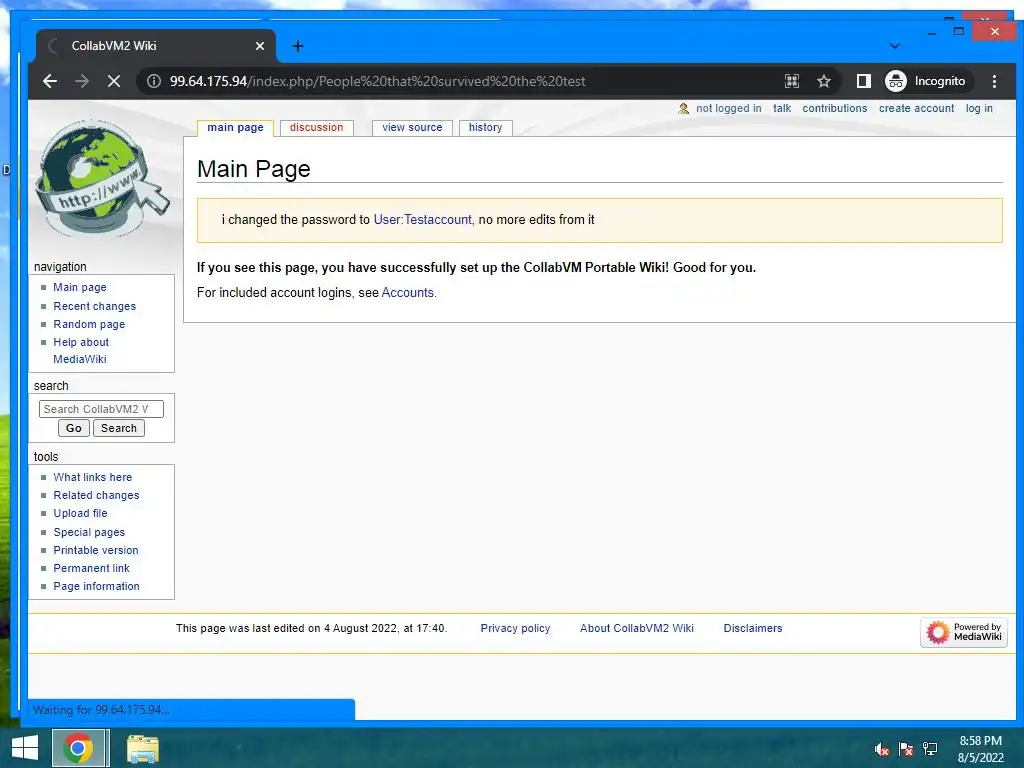Image resolution: width=1024 pixels, height=768 pixels.
Task: Open the Action Center flag icon
Action: click(x=906, y=749)
